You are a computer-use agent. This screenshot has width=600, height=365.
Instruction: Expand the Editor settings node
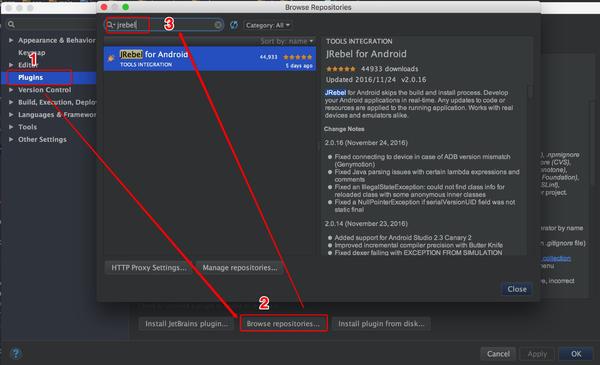pos(11,65)
